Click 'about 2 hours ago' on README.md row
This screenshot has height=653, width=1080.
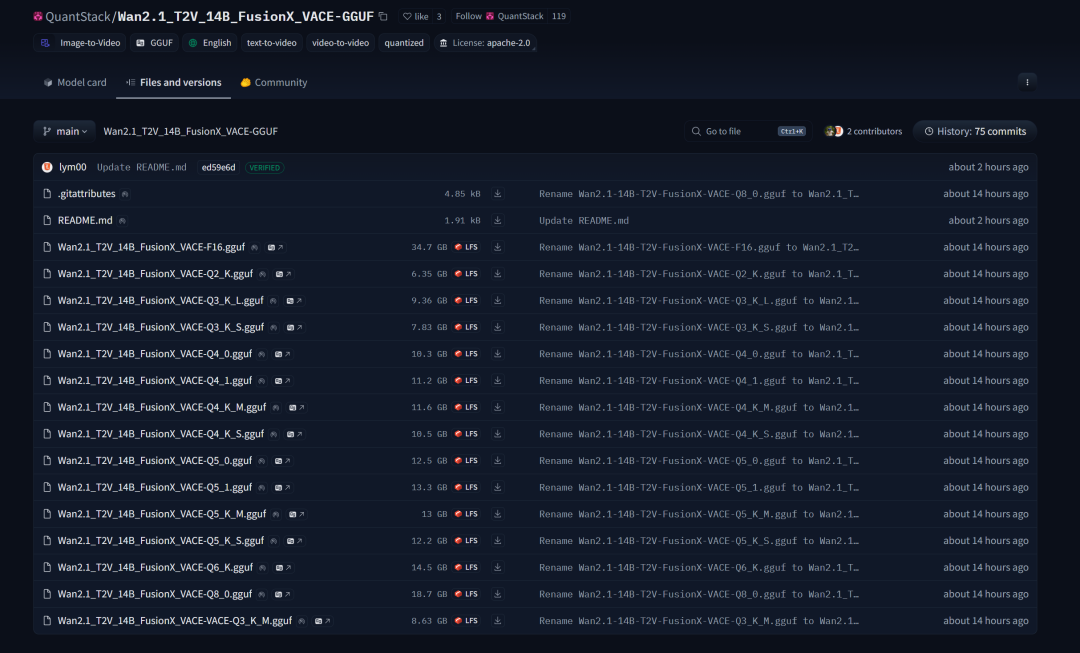(x=988, y=220)
